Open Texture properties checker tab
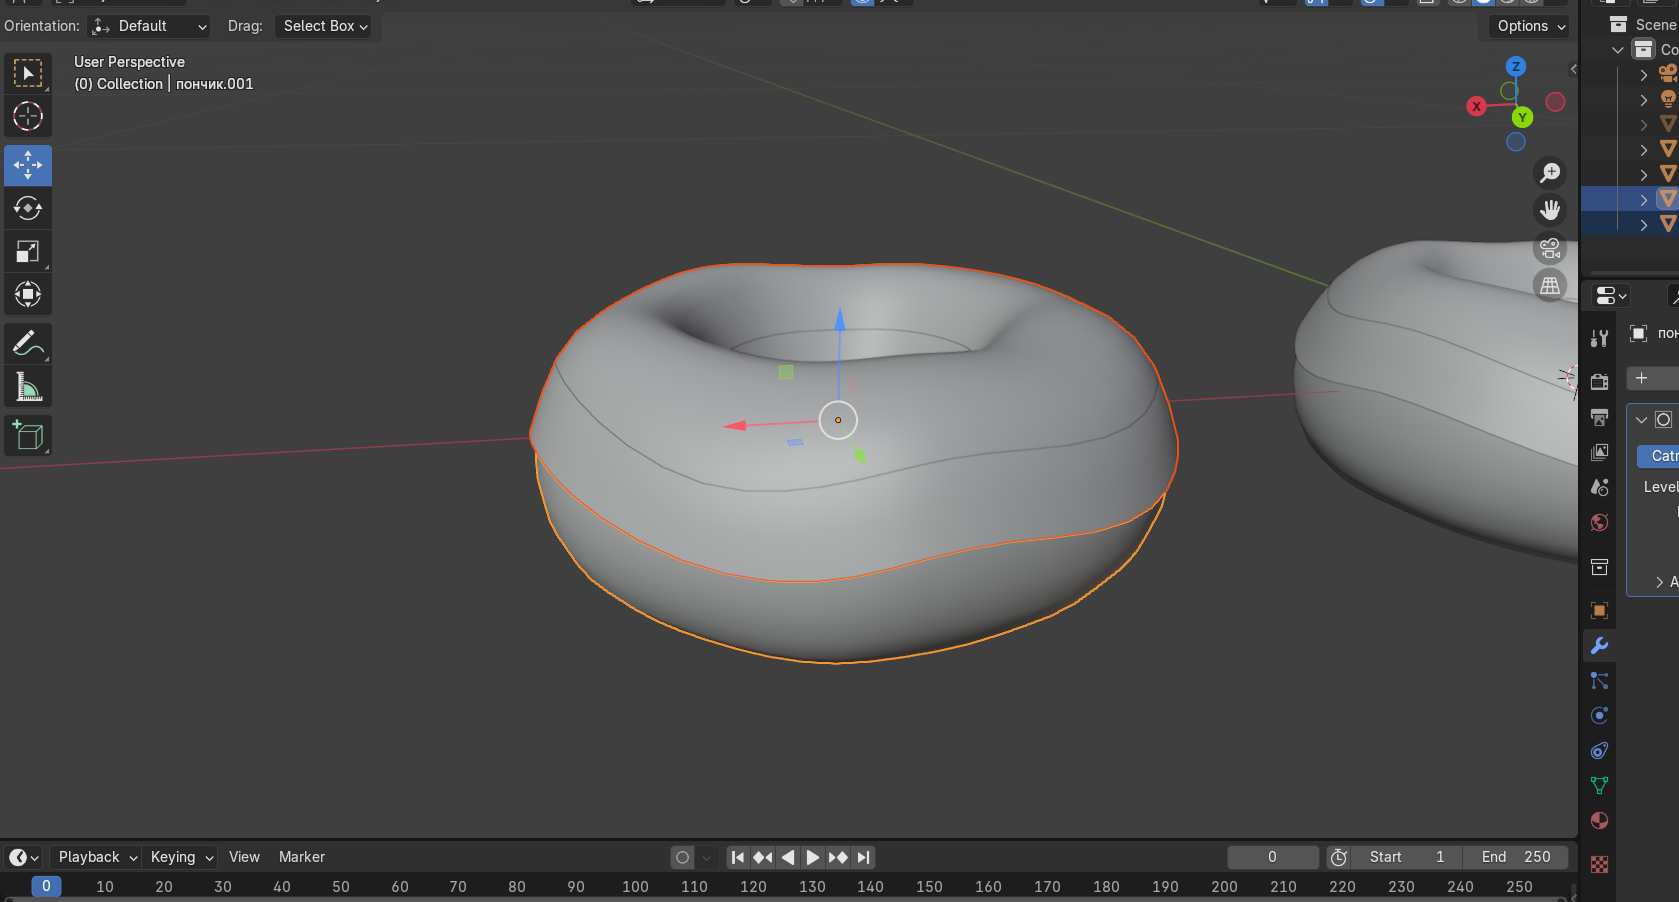Viewport: 1679px width, 902px height. [1600, 864]
